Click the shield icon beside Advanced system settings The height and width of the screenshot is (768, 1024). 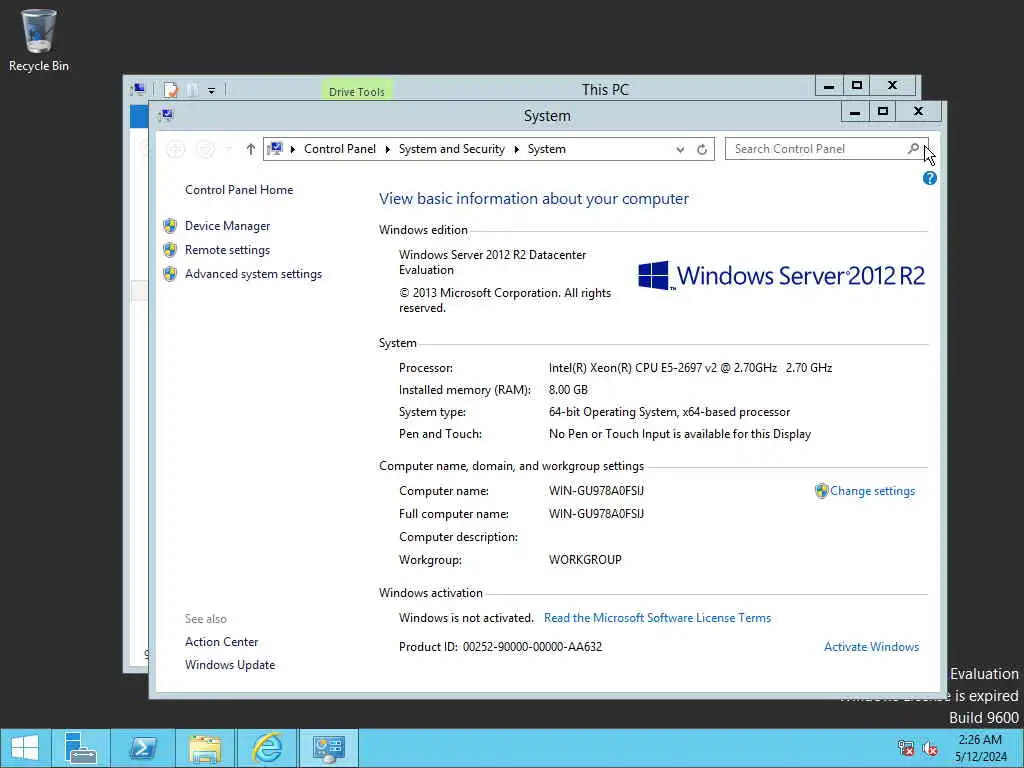pos(170,274)
